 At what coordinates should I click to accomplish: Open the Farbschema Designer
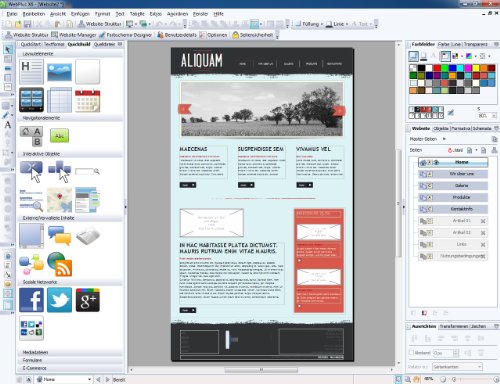(x=126, y=35)
